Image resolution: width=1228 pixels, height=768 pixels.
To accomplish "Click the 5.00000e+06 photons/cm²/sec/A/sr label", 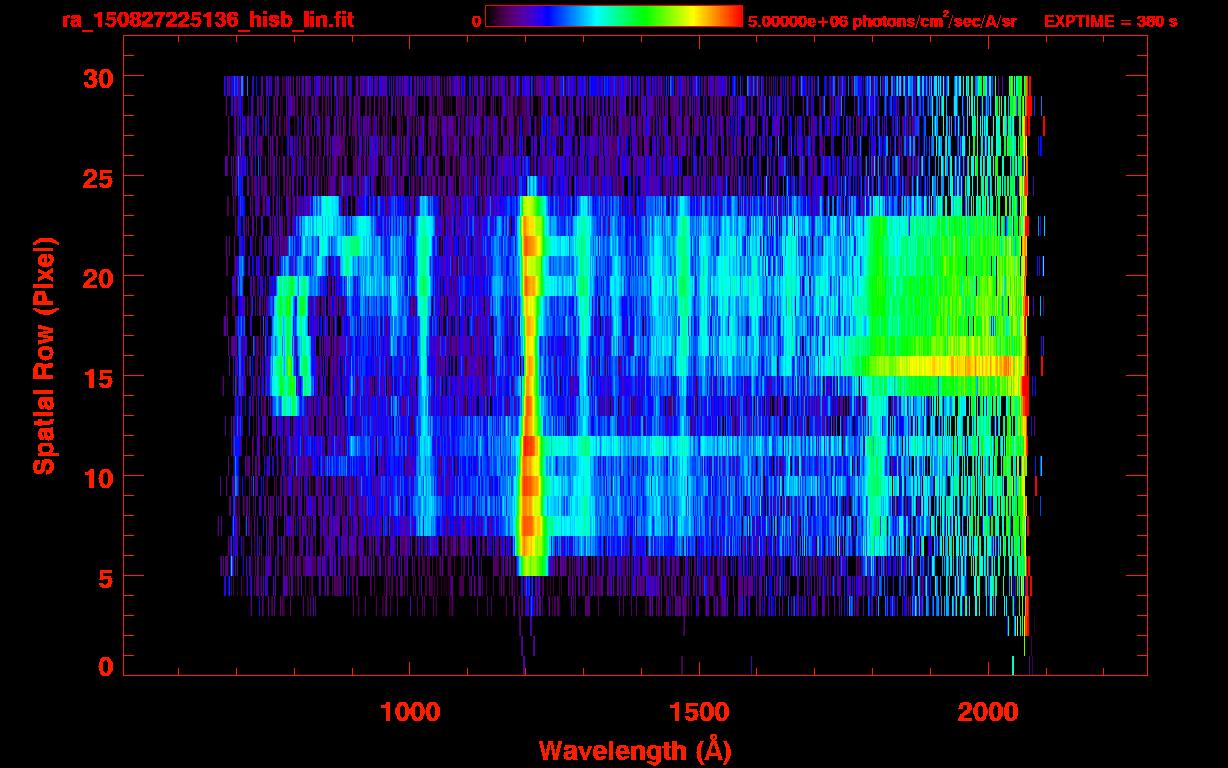I will point(882,20).
